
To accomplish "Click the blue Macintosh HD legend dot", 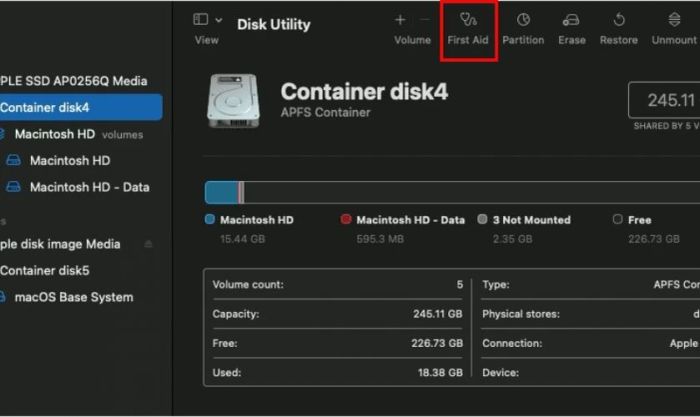I will coord(209,219).
